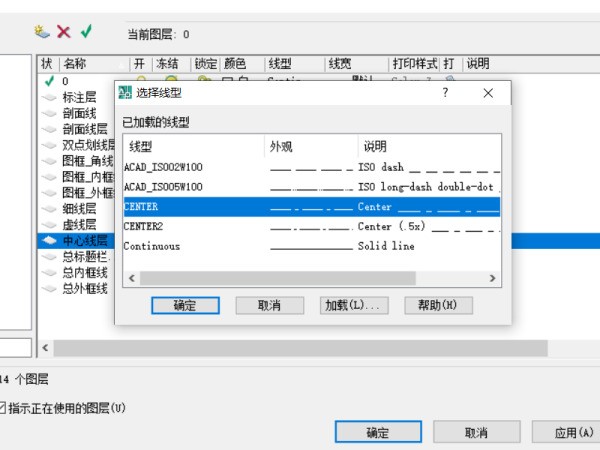The image size is (600, 450).
Task: Select the 标注层 layer name
Action: pos(80,97)
